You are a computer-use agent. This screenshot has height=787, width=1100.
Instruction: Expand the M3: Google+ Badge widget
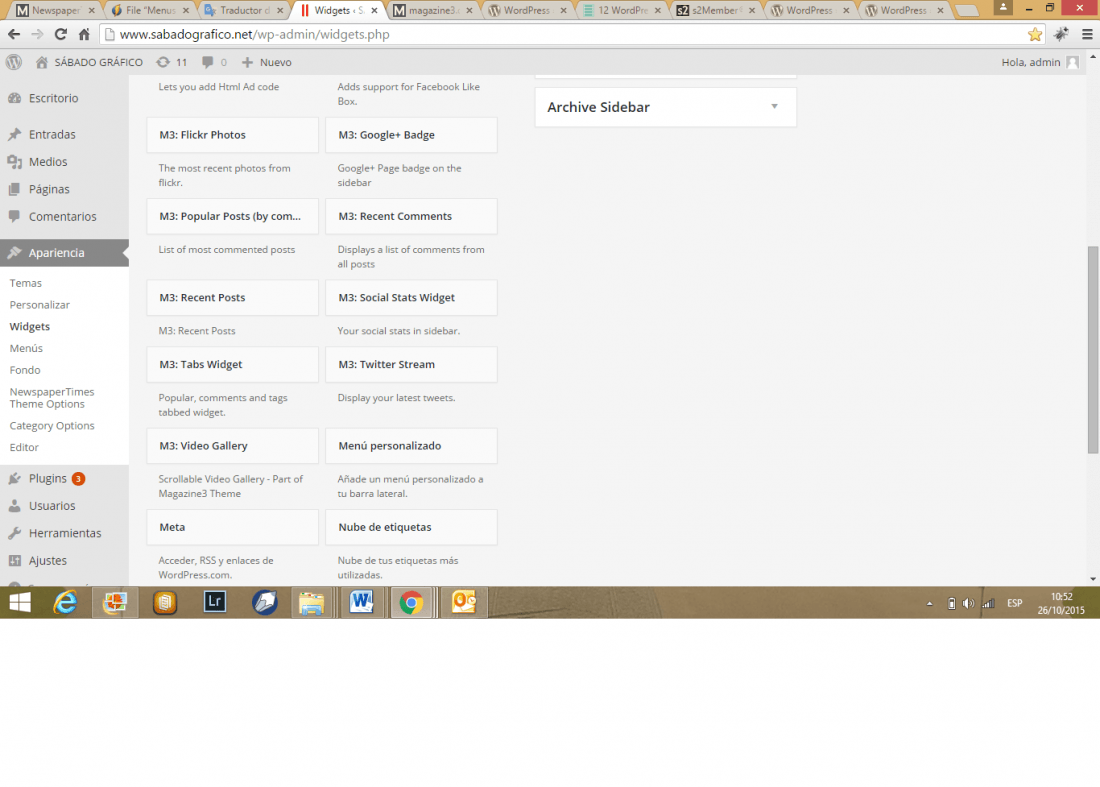(411, 135)
